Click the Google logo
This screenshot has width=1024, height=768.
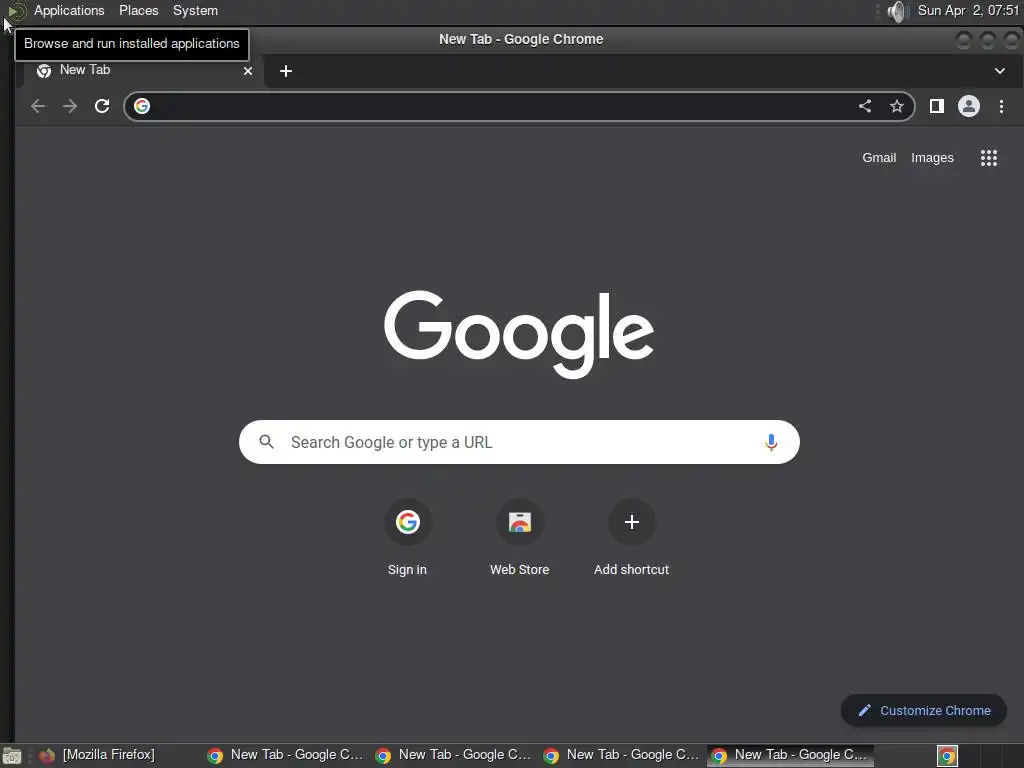[519, 333]
